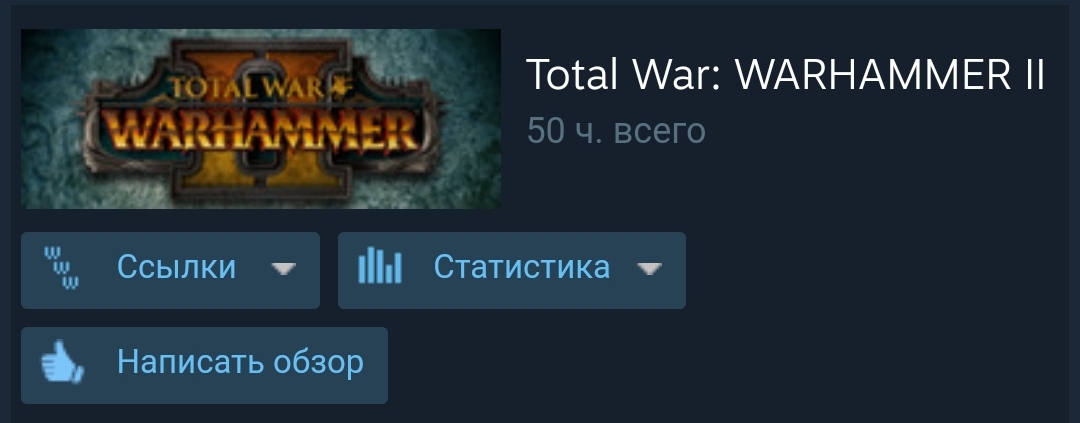Open the Статистика statistics menu
1080x423 pixels.
click(x=512, y=270)
